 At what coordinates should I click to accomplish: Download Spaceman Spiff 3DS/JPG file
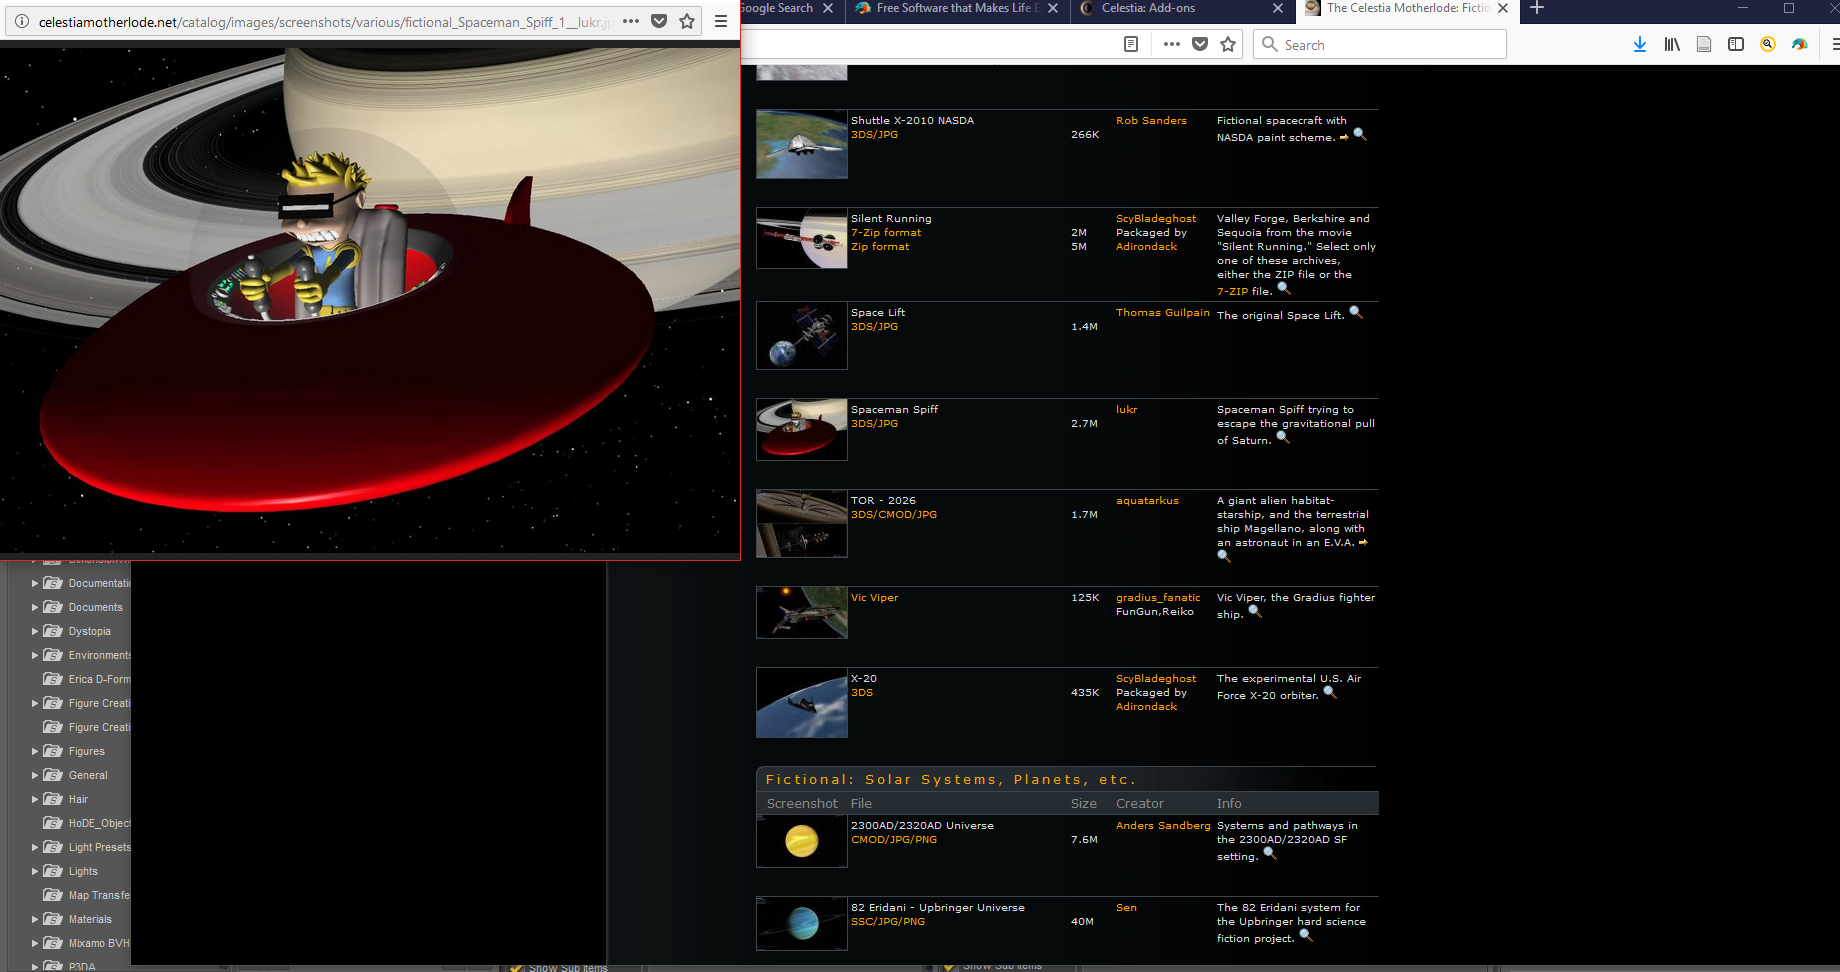(874, 423)
